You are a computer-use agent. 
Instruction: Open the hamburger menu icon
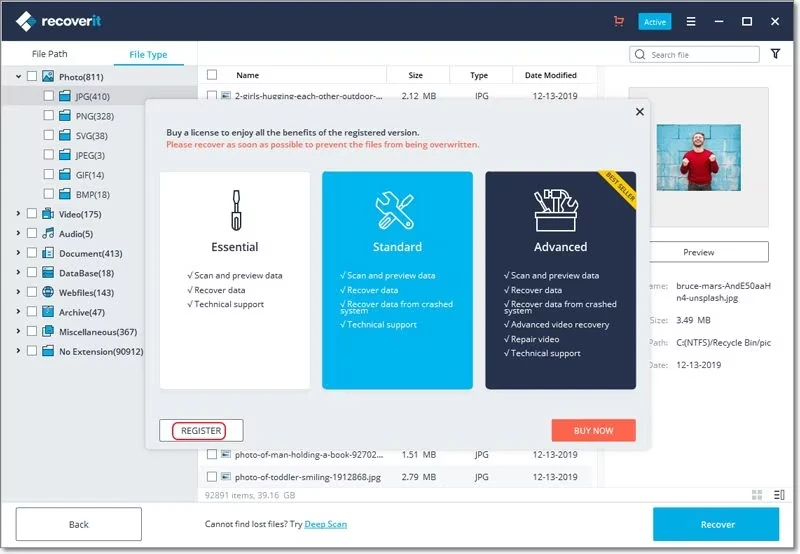691,21
